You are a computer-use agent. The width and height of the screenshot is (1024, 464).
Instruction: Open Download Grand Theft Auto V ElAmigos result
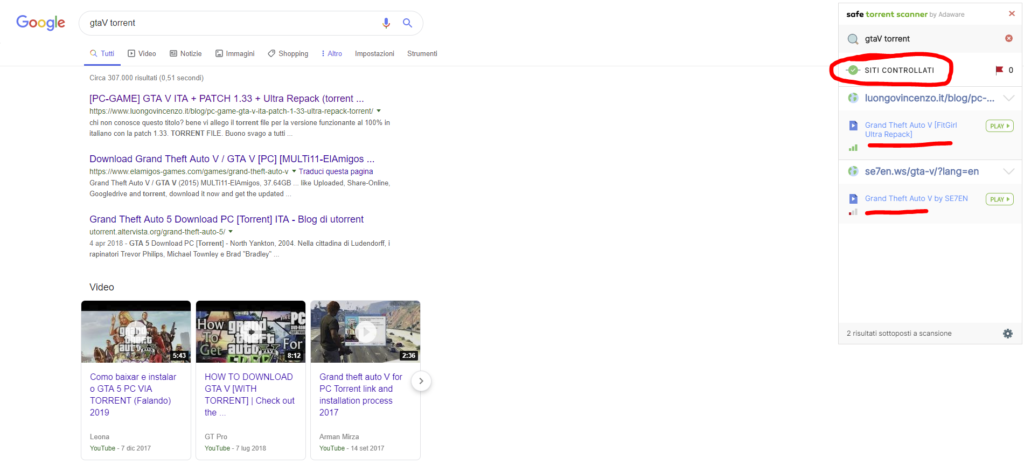(232, 159)
